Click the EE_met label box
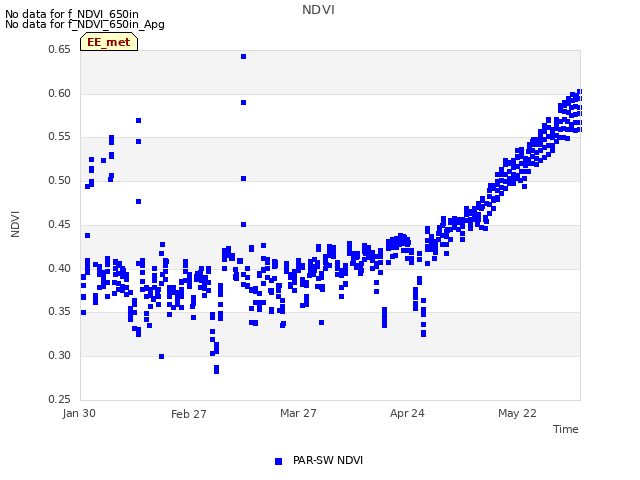This screenshot has height=480, width=640. 109,42
